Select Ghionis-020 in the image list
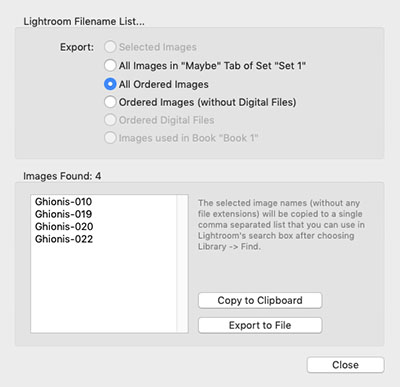400x387 pixels. [64, 227]
